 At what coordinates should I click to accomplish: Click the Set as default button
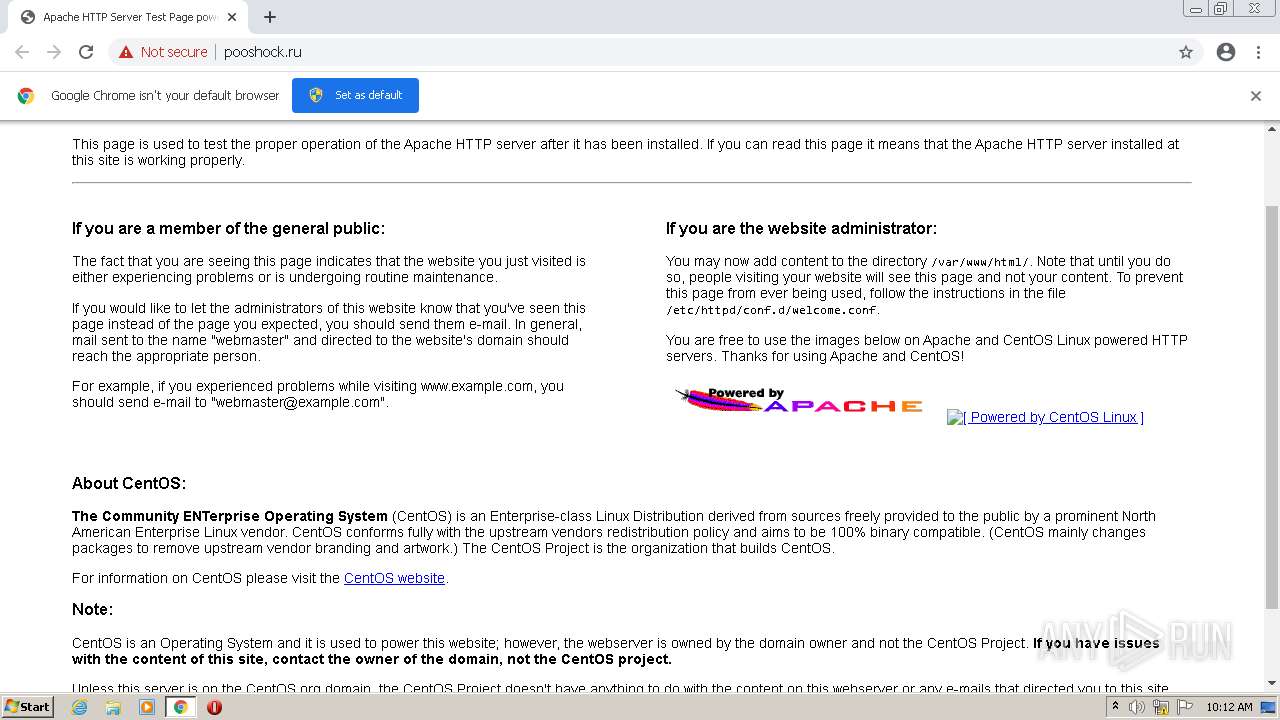(355, 95)
